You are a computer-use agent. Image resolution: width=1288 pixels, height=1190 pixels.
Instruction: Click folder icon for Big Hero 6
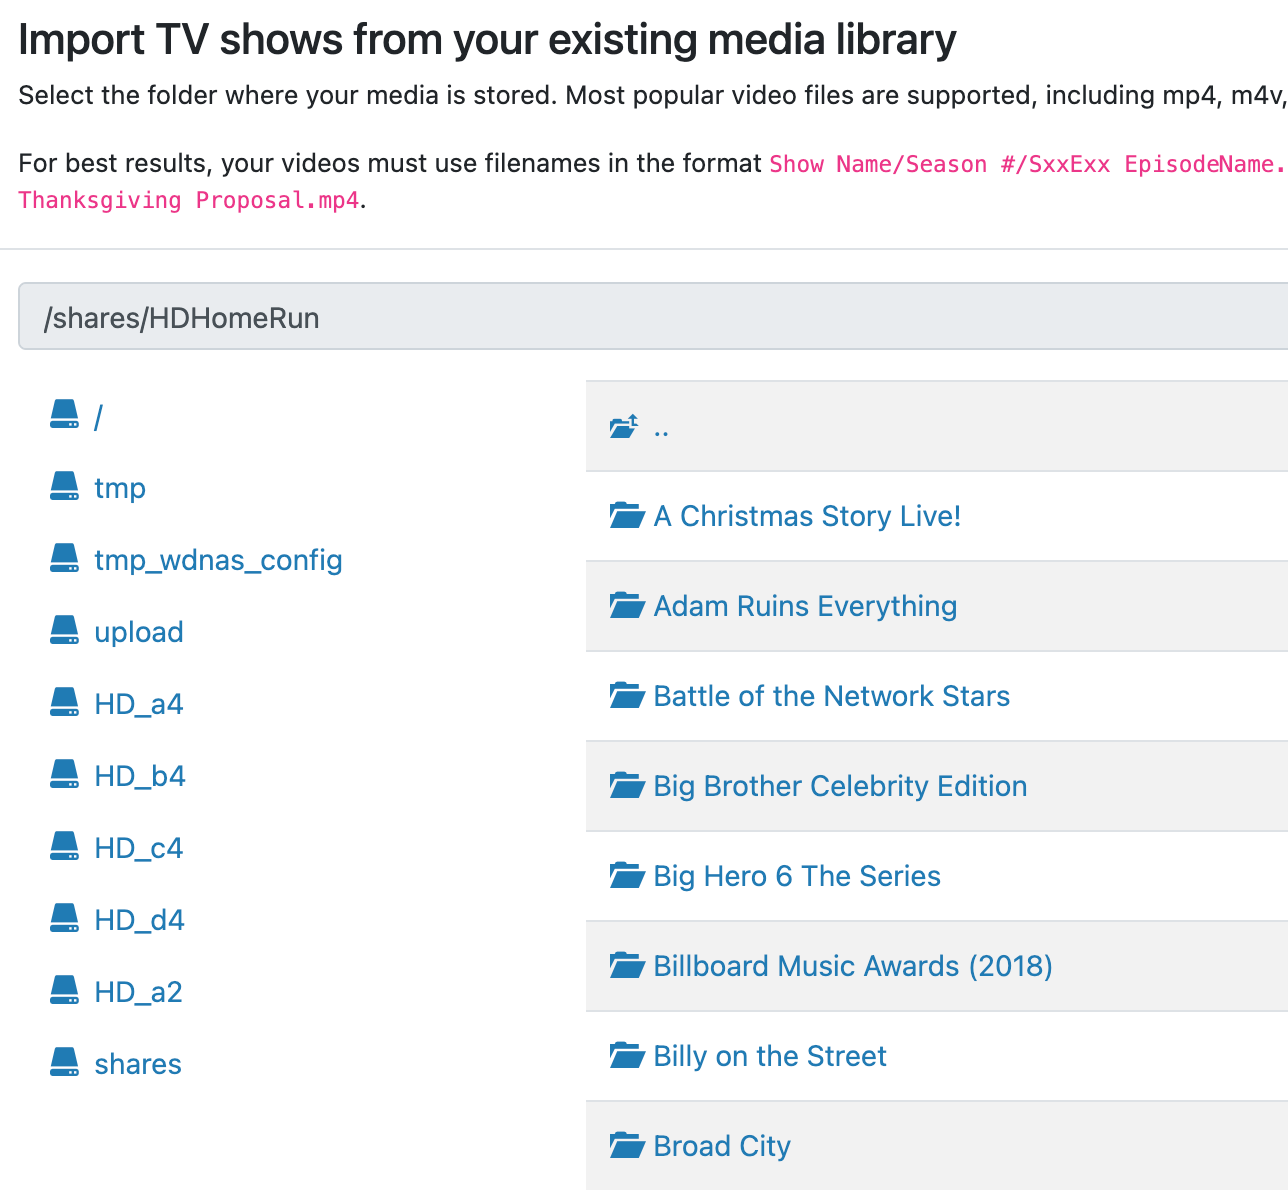coord(627,876)
